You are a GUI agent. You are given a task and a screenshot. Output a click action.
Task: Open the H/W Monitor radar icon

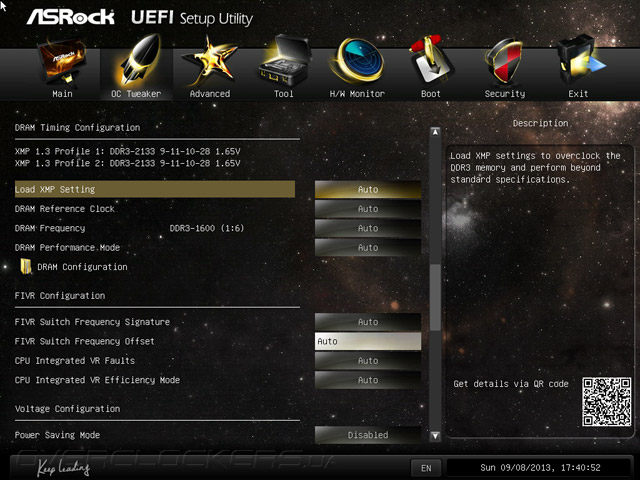(358, 60)
